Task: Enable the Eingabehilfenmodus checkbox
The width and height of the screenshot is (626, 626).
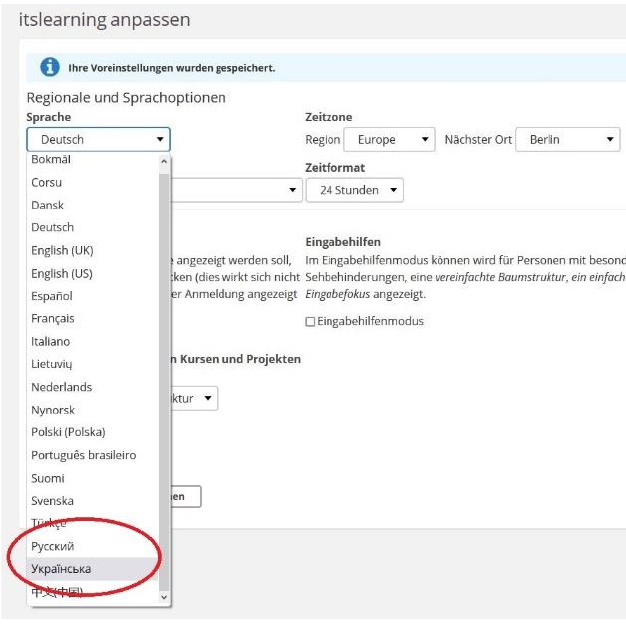Action: [x=310, y=321]
